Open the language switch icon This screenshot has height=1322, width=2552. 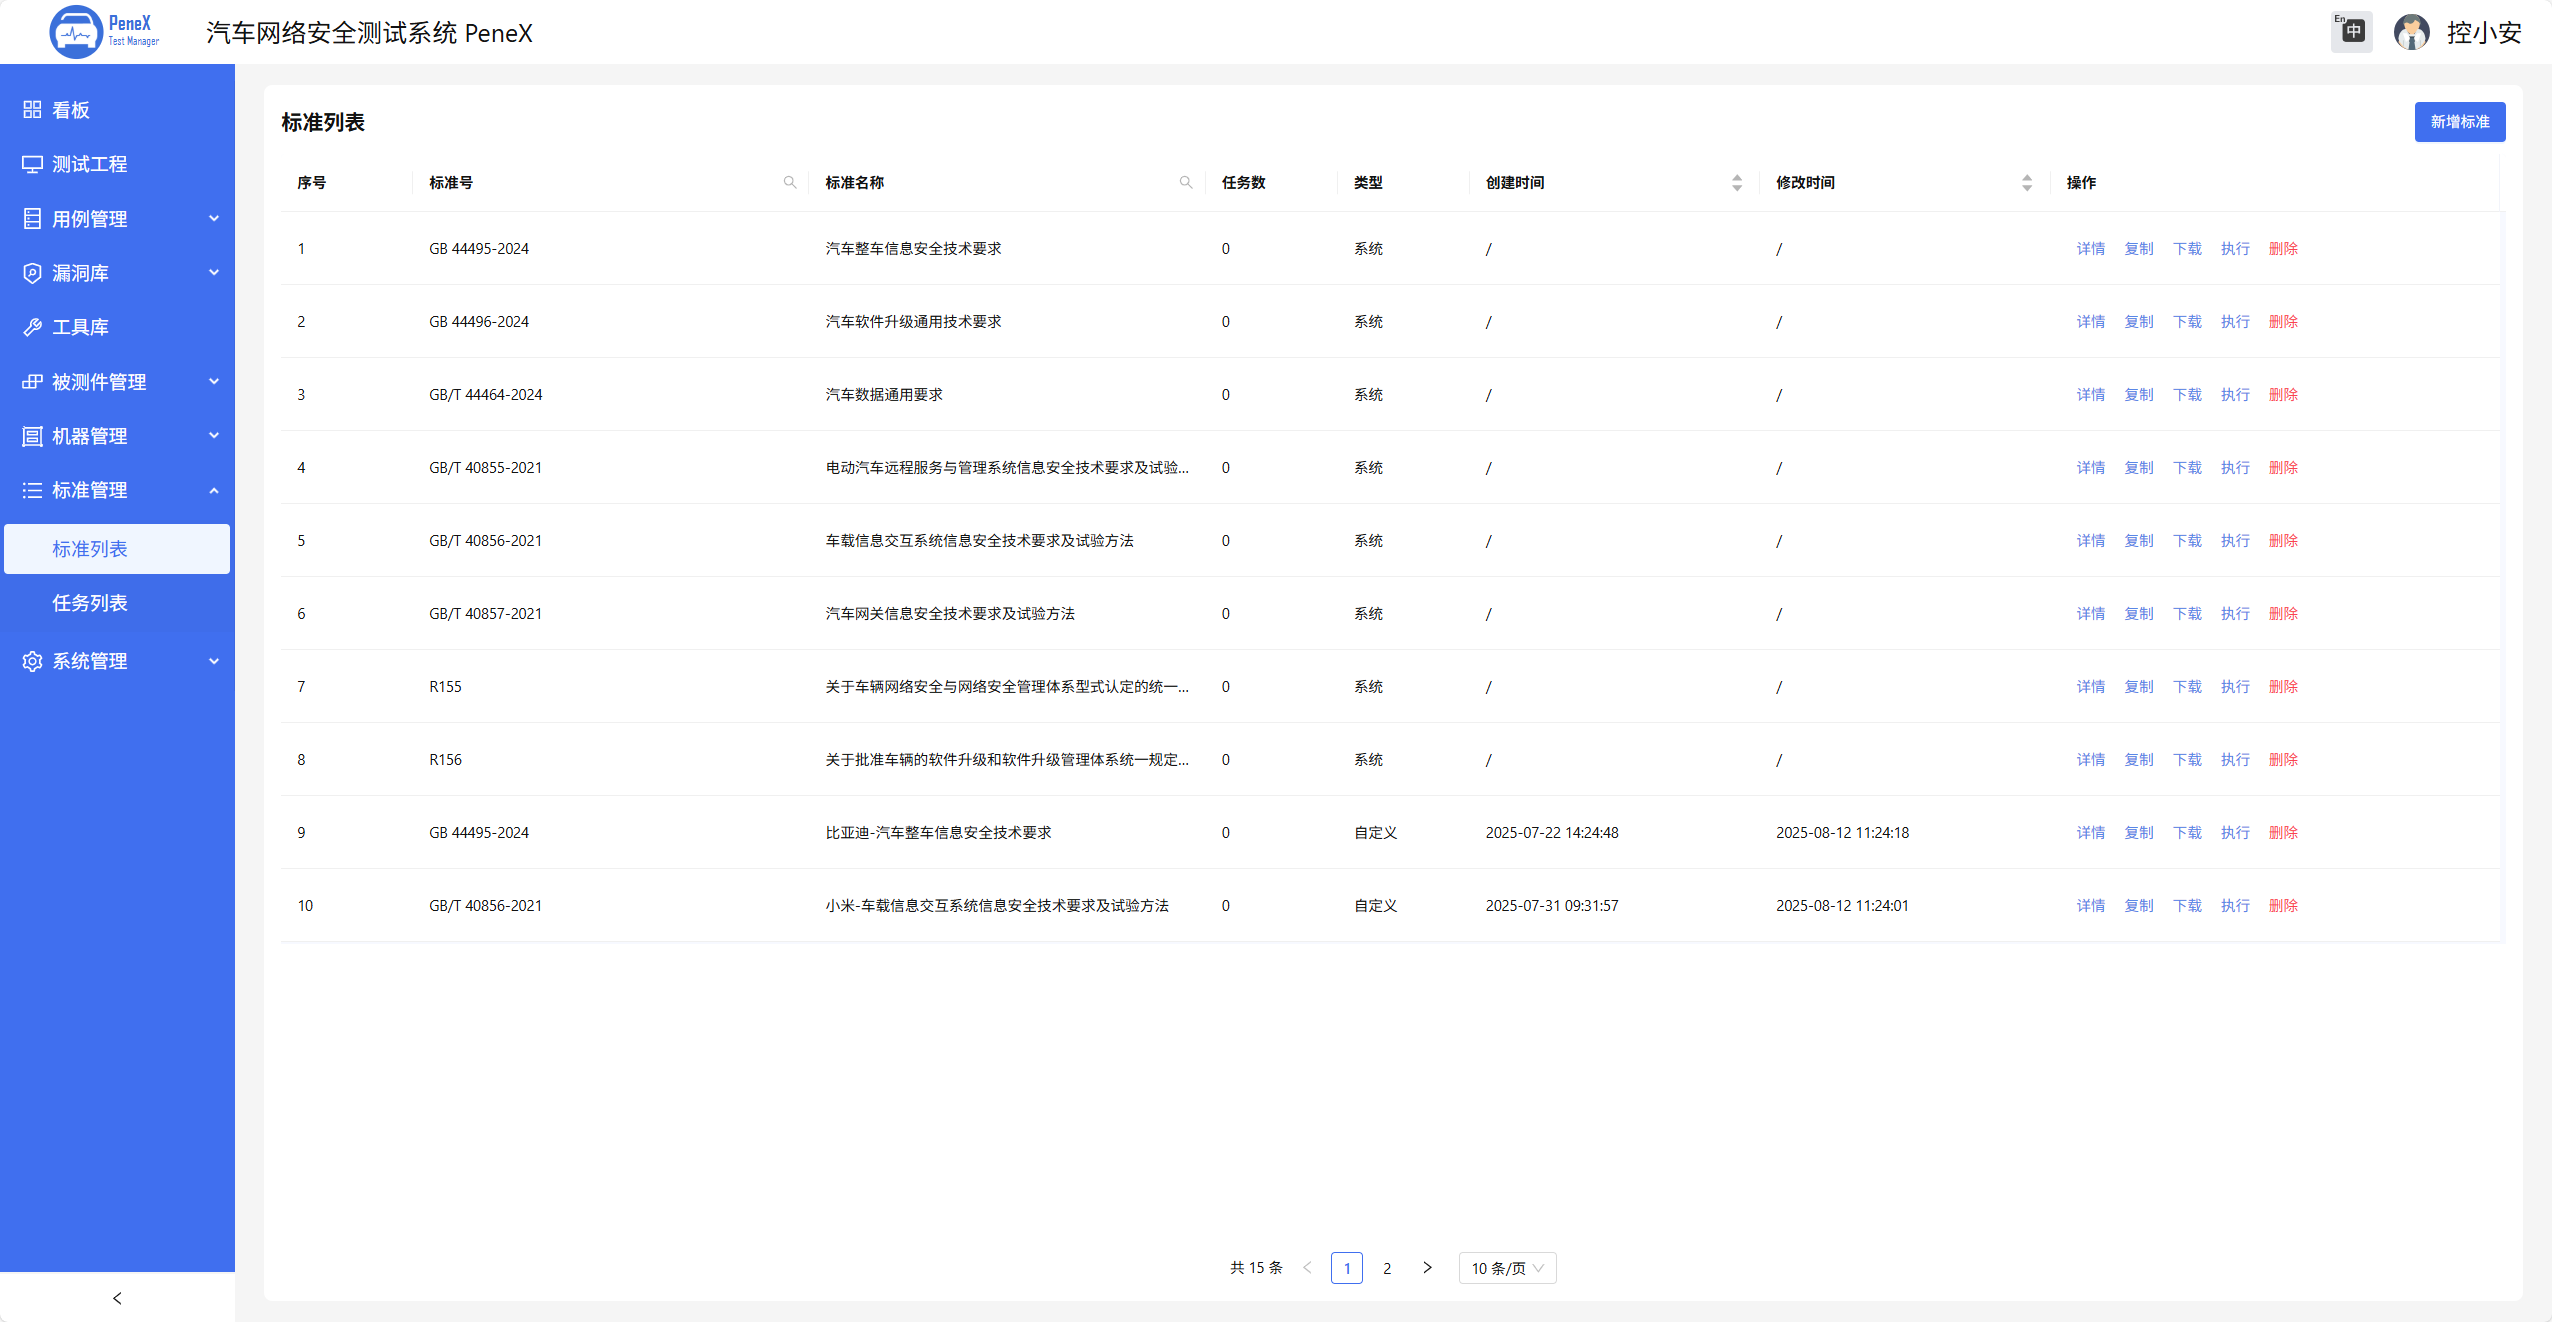tap(2351, 32)
